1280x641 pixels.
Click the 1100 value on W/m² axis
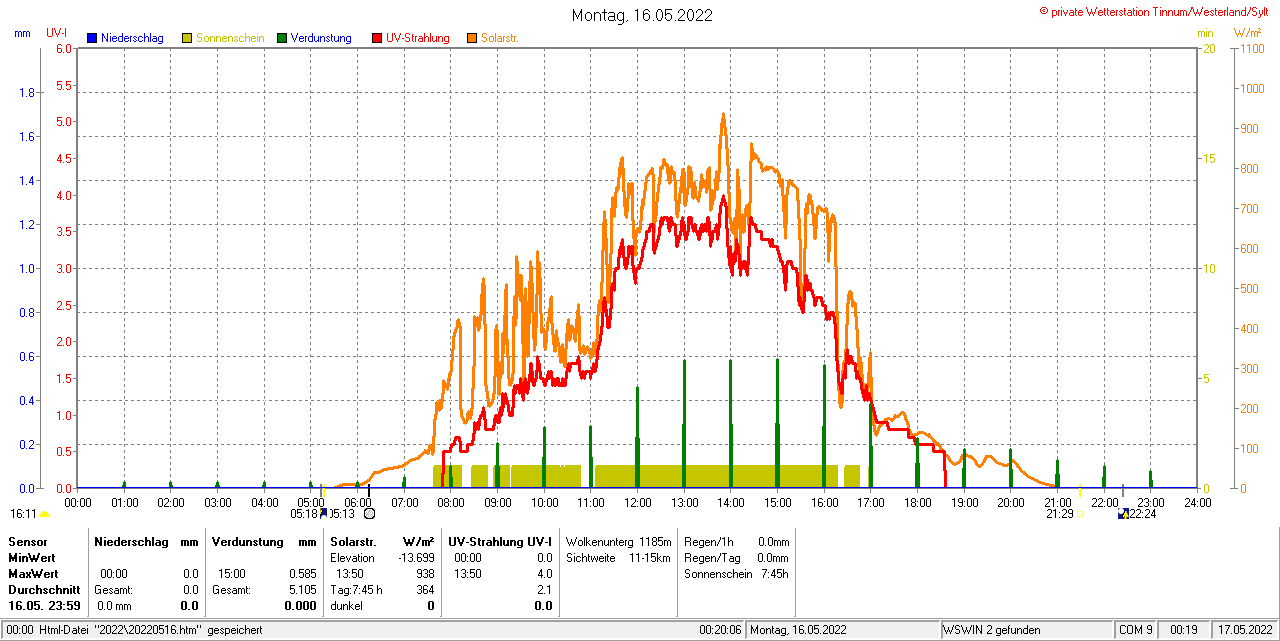1250,48
